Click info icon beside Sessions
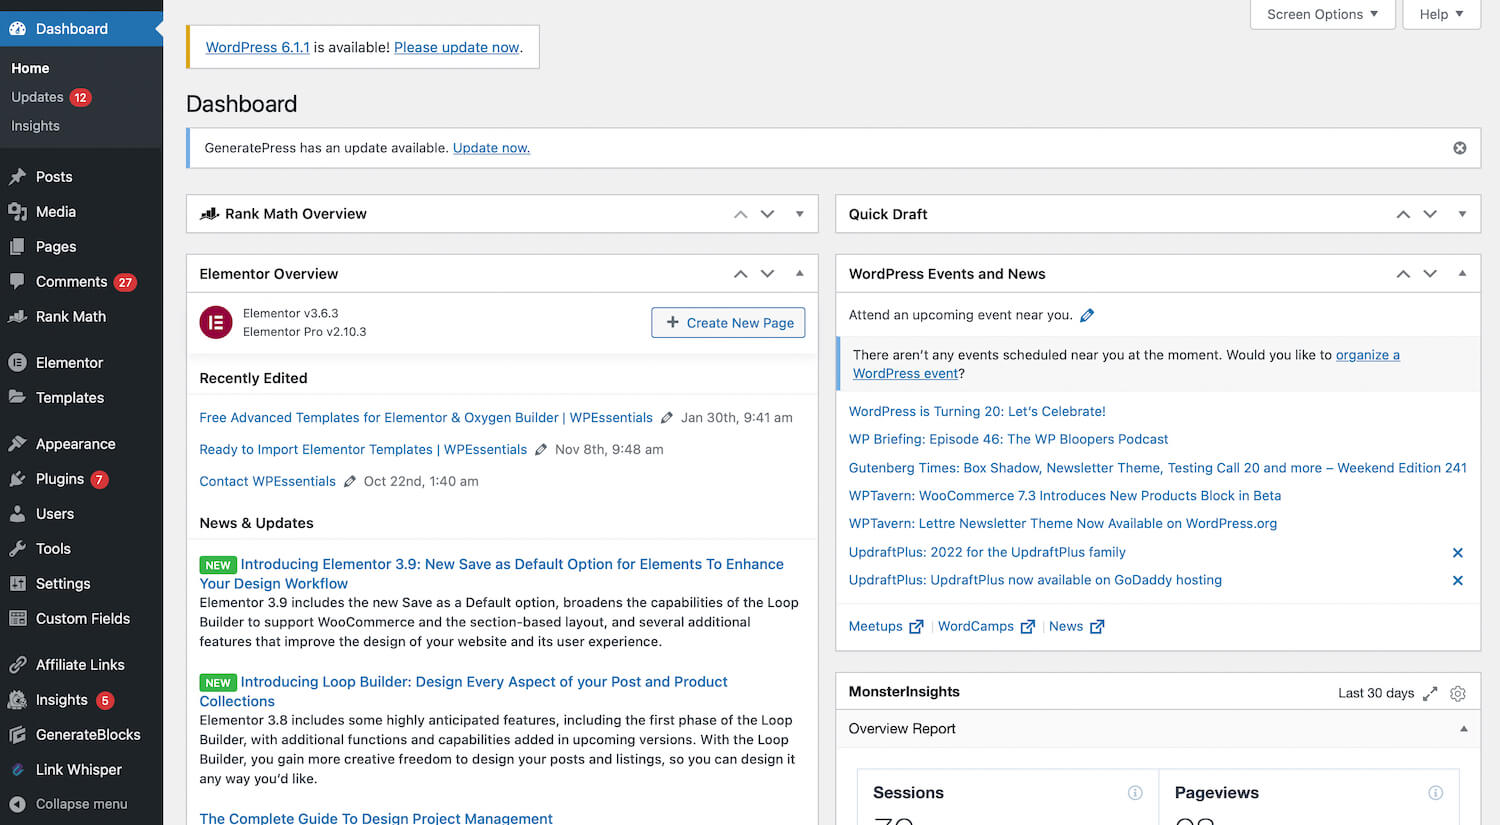The height and width of the screenshot is (825, 1500). click(x=1135, y=793)
